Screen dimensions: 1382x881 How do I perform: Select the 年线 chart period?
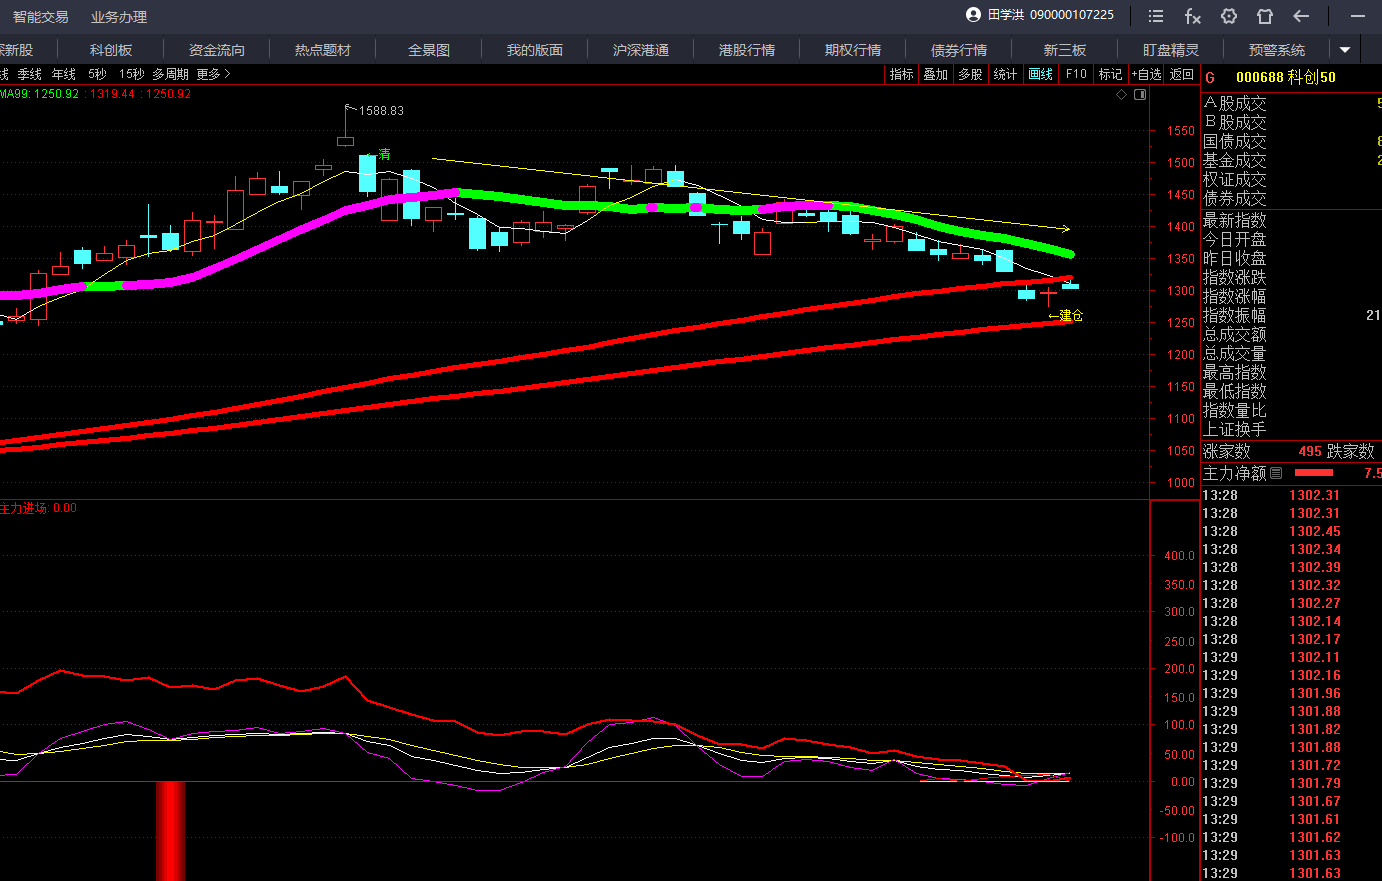(64, 74)
